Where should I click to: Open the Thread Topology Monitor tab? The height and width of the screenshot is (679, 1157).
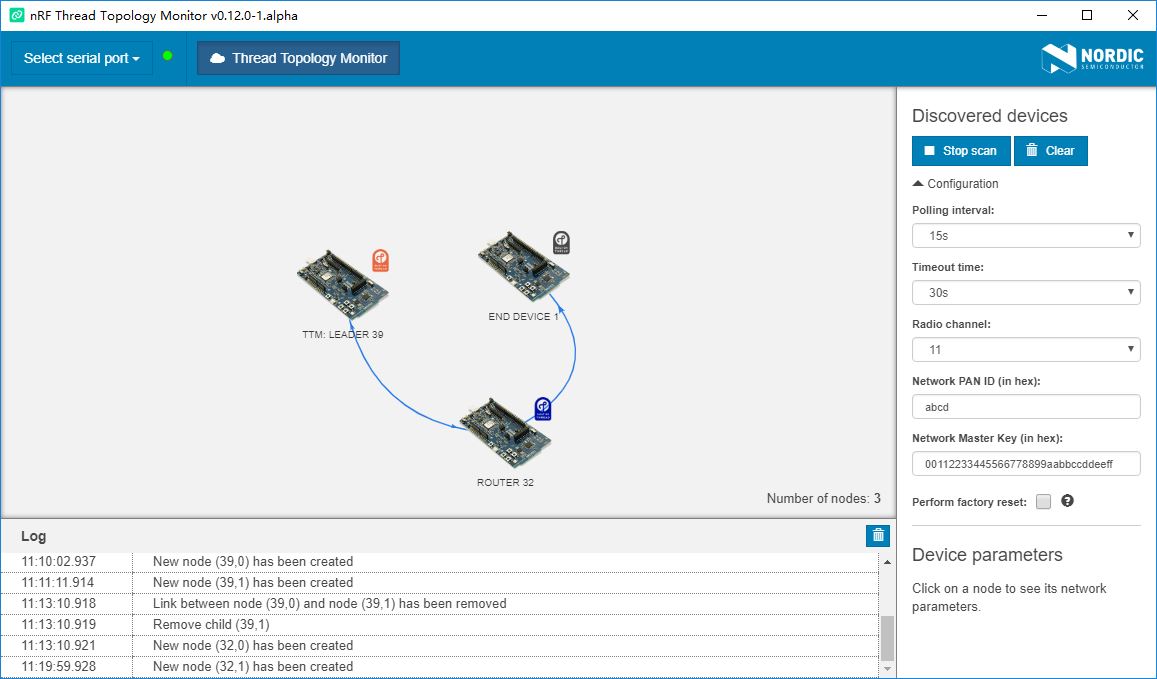[298, 58]
